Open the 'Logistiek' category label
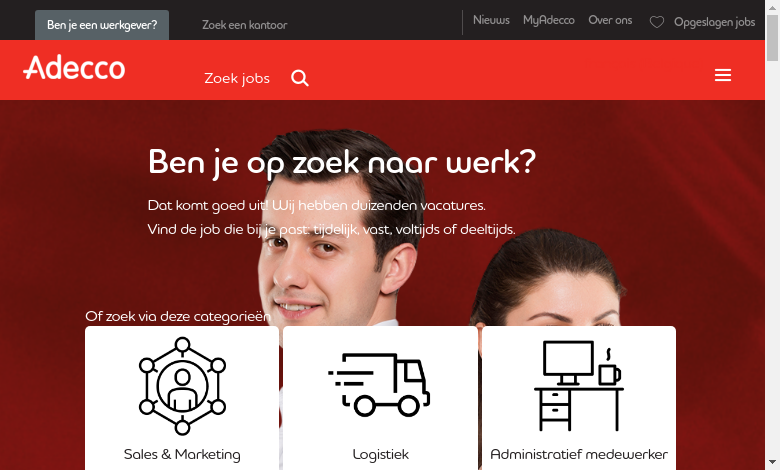This screenshot has width=780, height=470. (381, 455)
